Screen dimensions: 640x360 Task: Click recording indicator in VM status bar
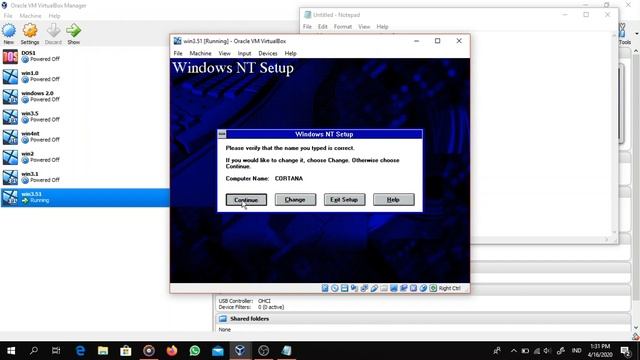click(x=403, y=288)
